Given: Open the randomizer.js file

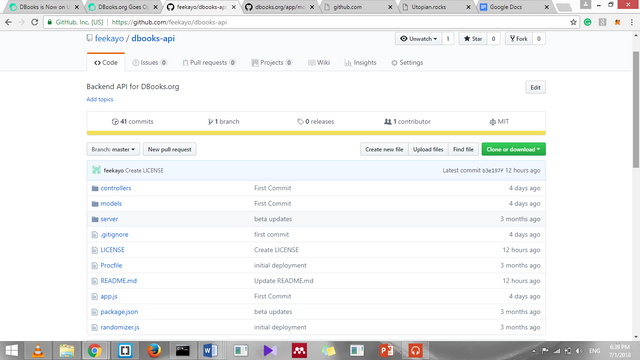Looking at the screenshot, I should pyautogui.click(x=120, y=327).
